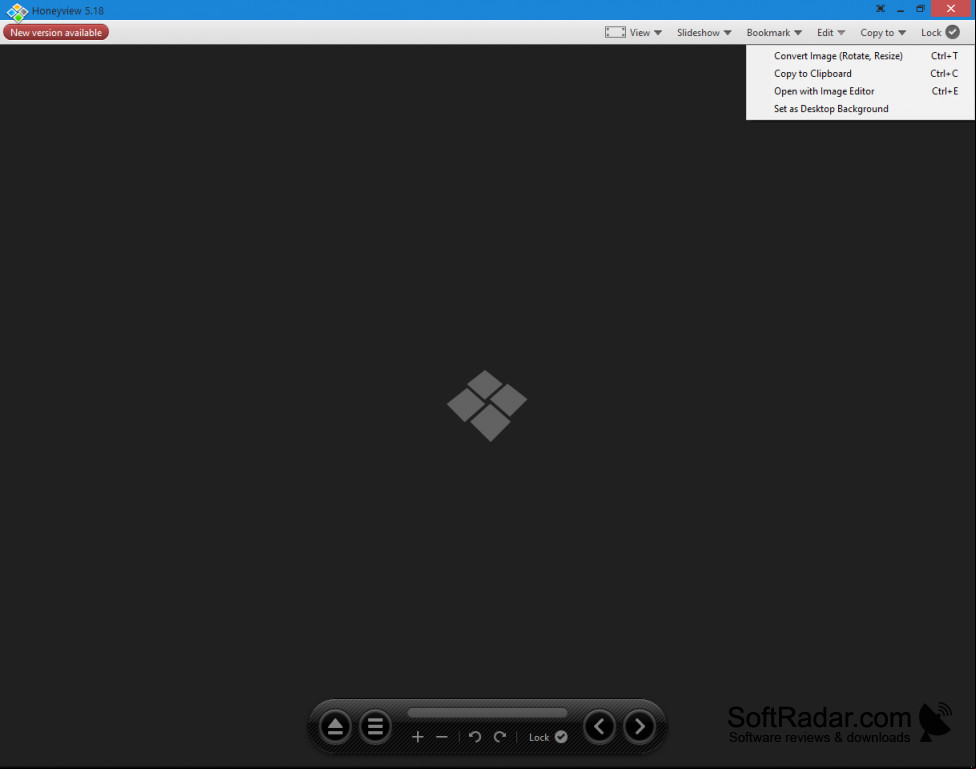Zoom out with the minus icon
The image size is (976, 769).
[442, 737]
